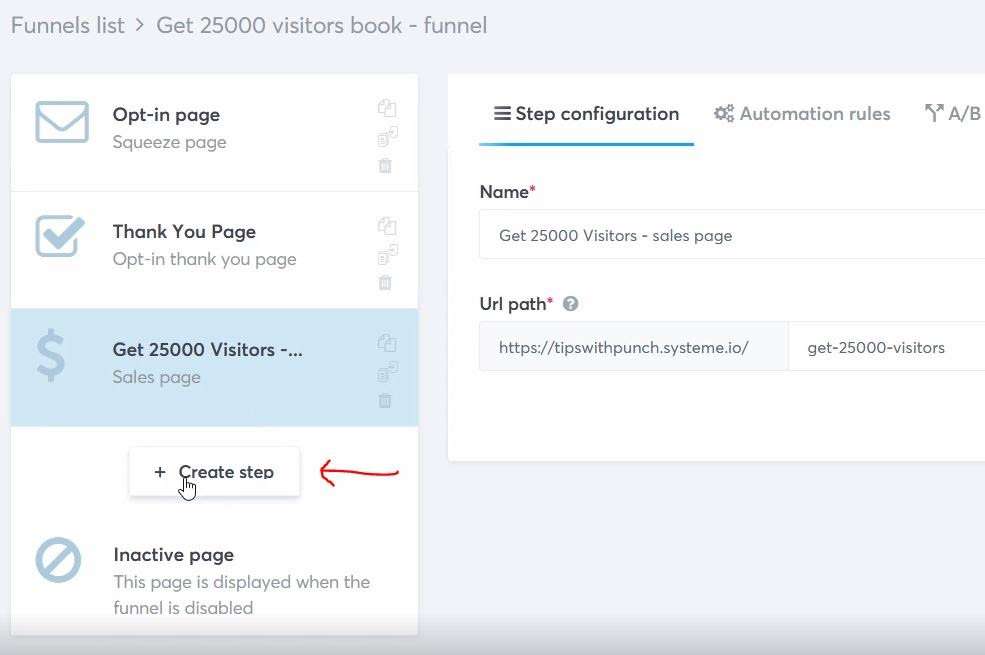Viewport: 985px width, 655px height.
Task: Open the Step configuration tab
Action: 586,114
